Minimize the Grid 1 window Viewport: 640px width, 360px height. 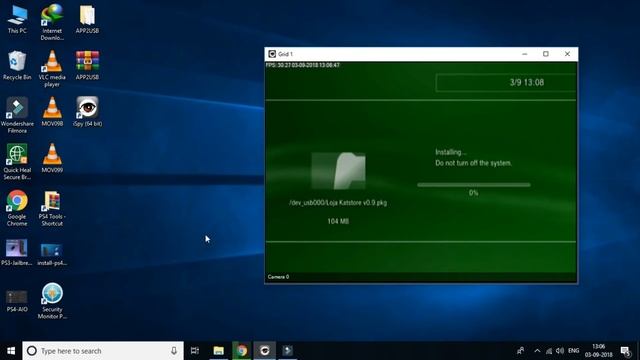(x=524, y=54)
